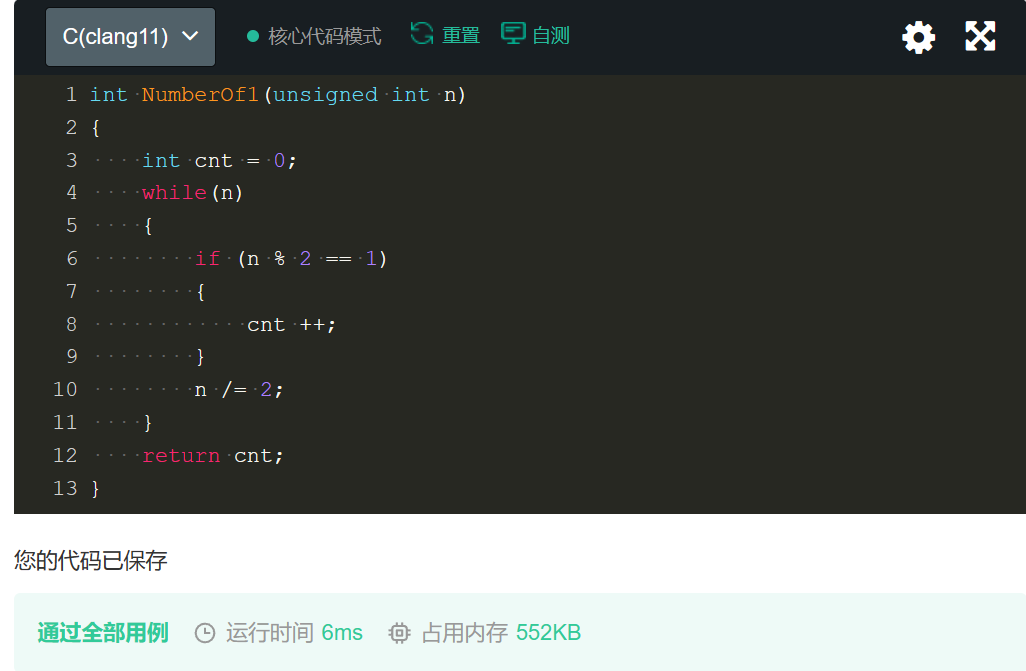
Task: Toggle the 核心代码模式 green dot indicator
Action: [253, 37]
